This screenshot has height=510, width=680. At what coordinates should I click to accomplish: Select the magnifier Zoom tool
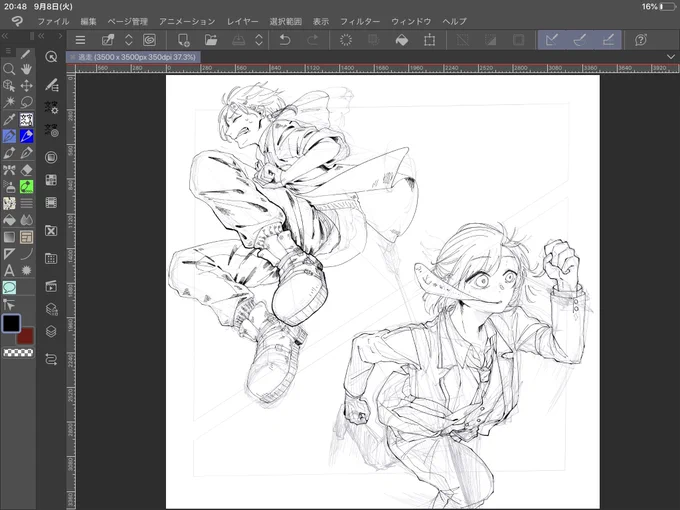click(x=9, y=69)
